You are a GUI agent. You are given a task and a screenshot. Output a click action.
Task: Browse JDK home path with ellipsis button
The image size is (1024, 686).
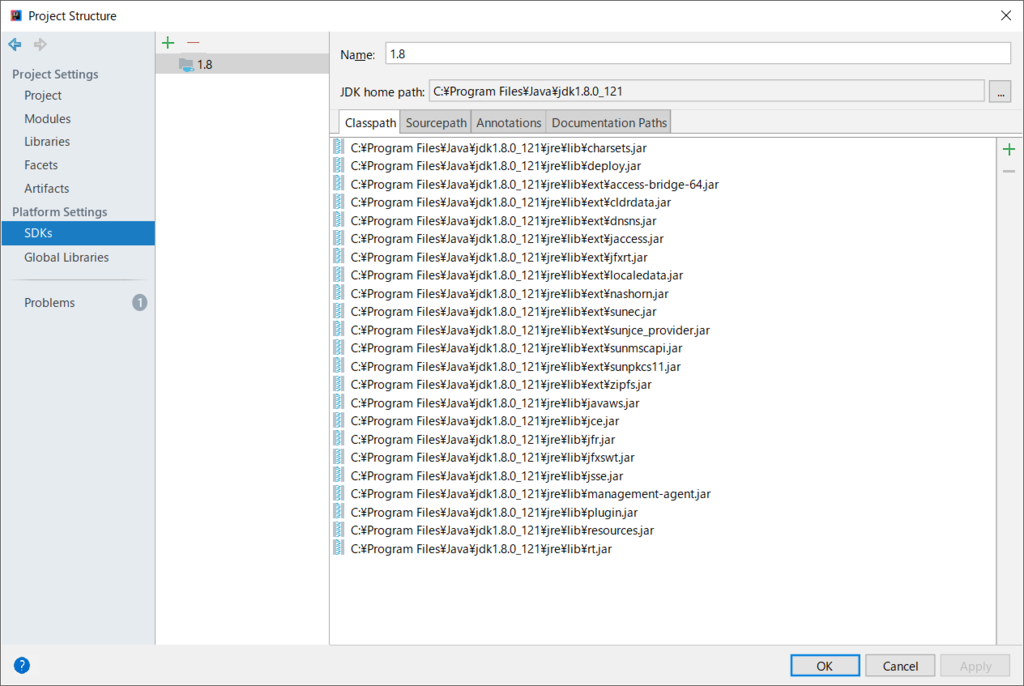coord(1000,91)
